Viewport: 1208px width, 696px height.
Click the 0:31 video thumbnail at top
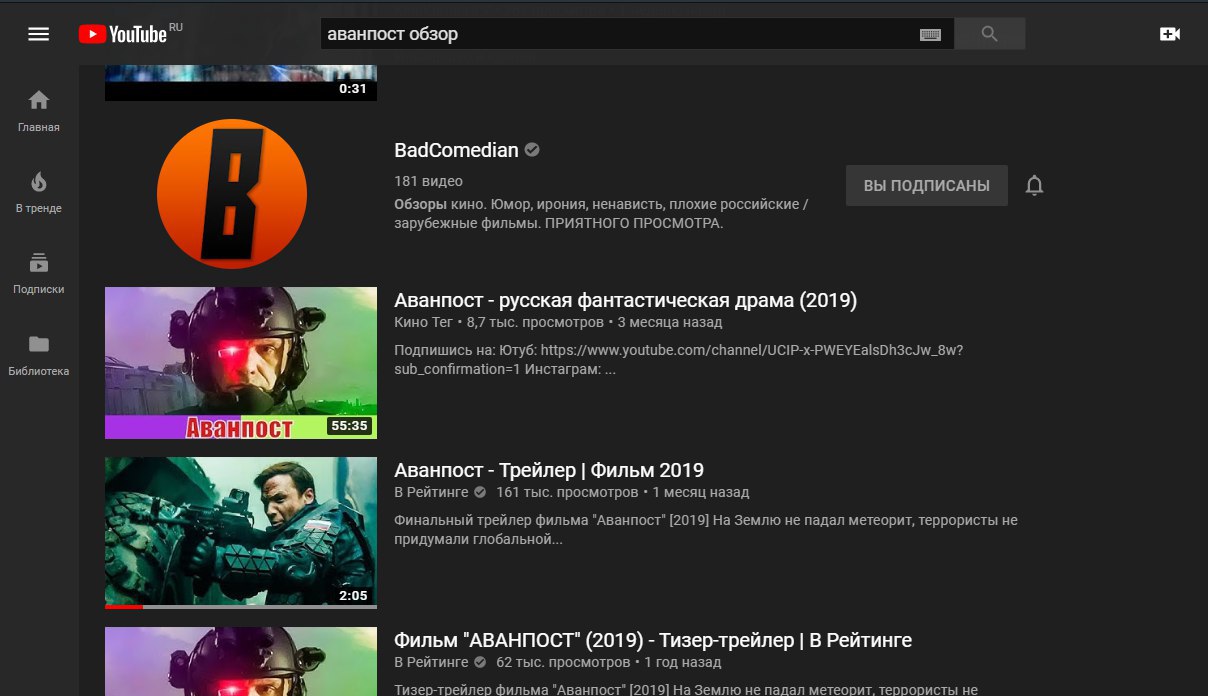click(x=241, y=82)
